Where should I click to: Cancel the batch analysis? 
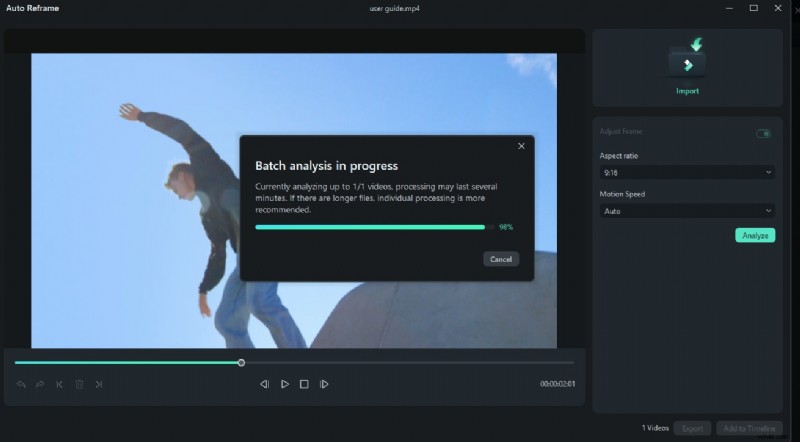pos(501,259)
